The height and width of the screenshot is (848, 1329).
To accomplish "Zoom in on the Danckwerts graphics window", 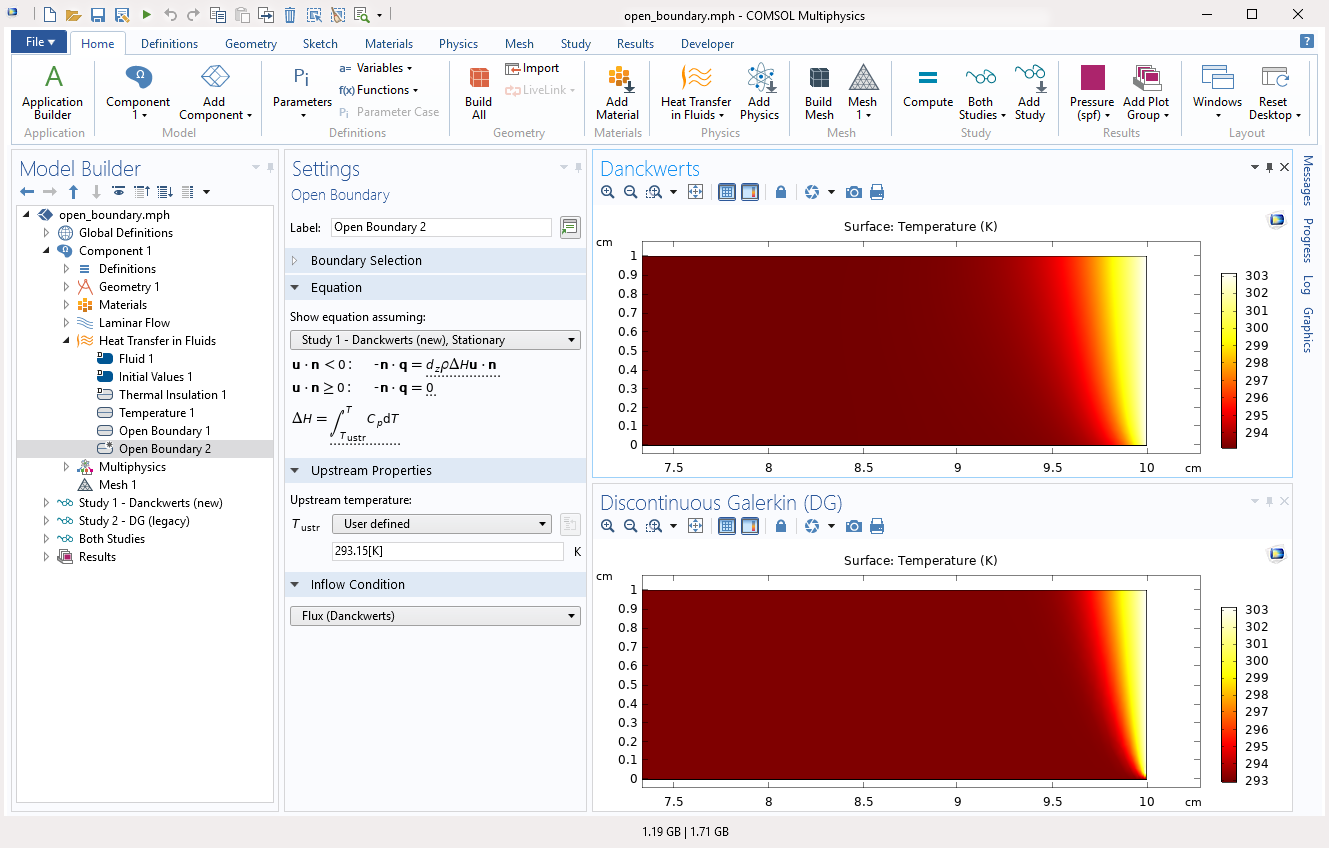I will point(608,192).
